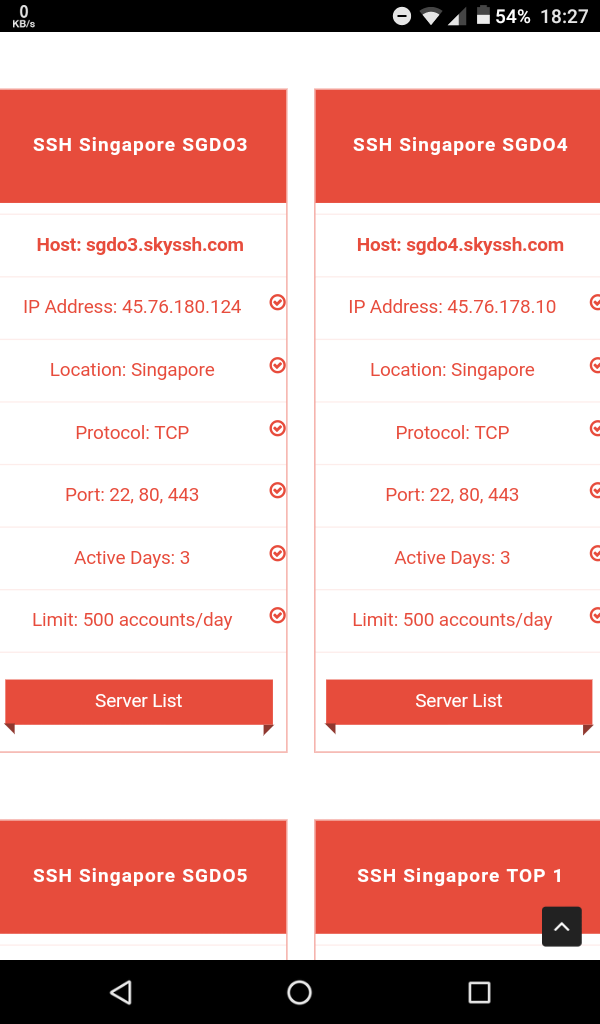The height and width of the screenshot is (1024, 600).
Task: Tap the recent apps square icon
Action: [479, 992]
